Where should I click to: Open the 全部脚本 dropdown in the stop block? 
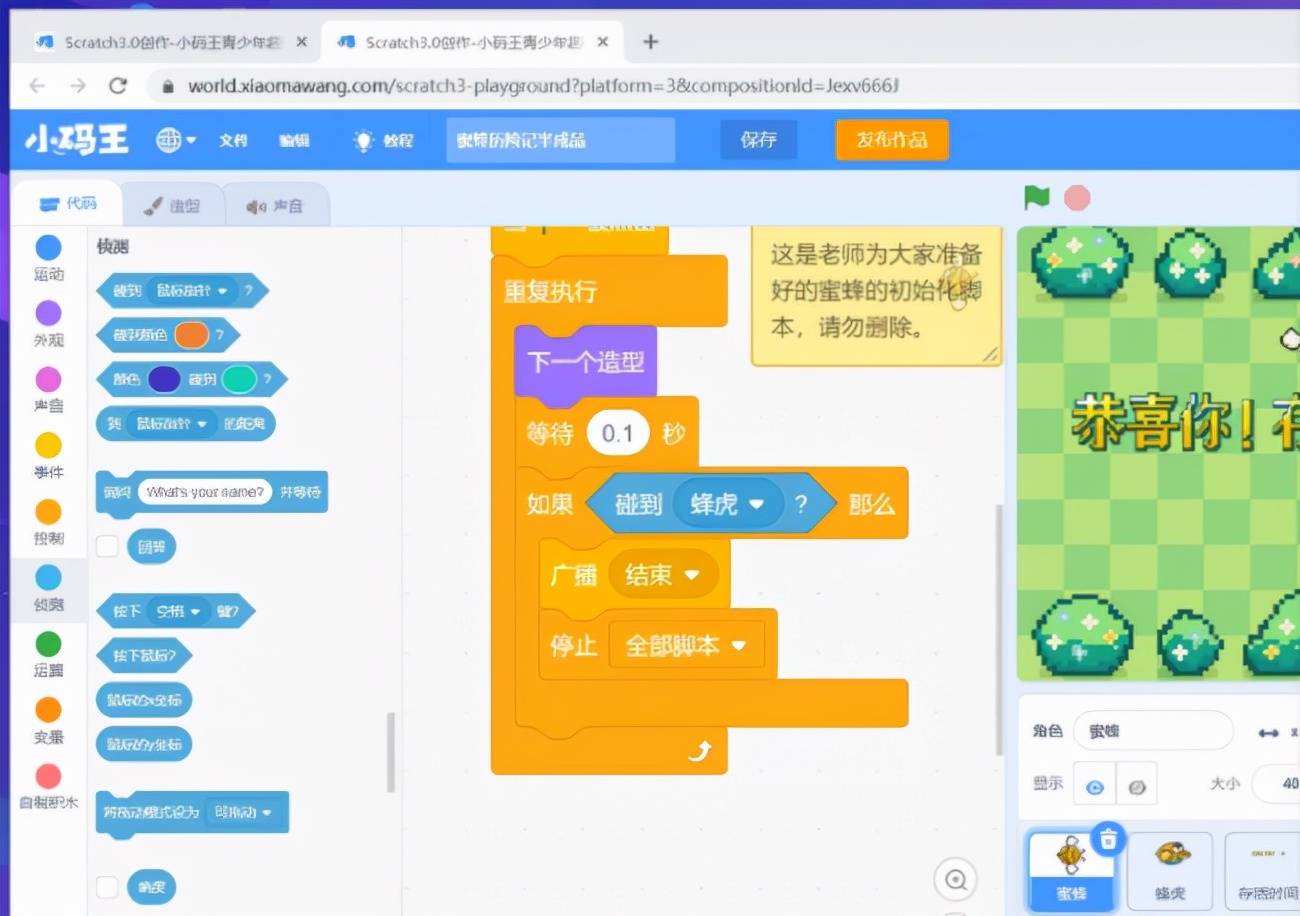(x=686, y=644)
